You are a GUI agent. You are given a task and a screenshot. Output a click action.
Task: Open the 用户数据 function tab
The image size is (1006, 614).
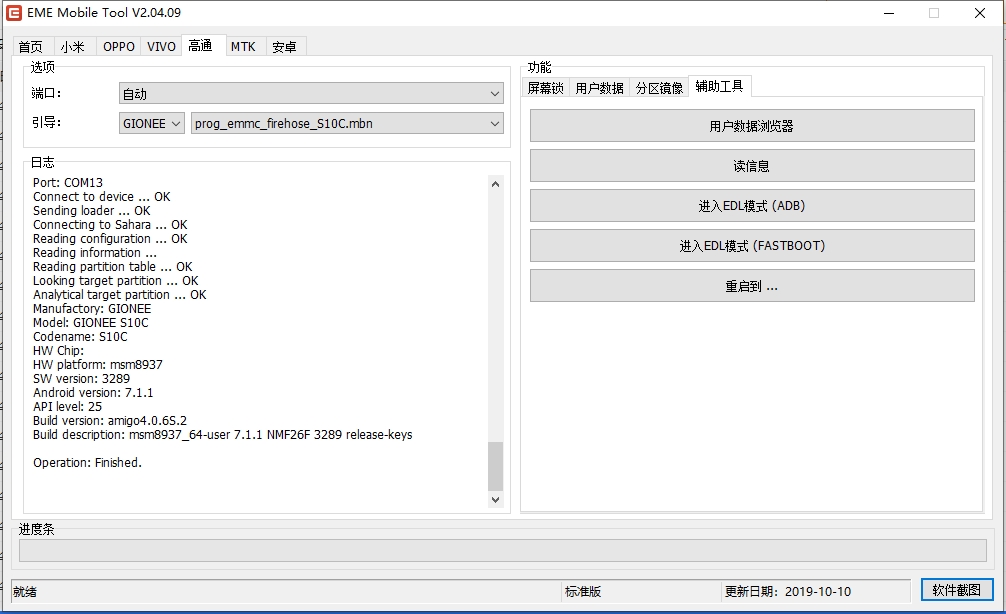599,88
